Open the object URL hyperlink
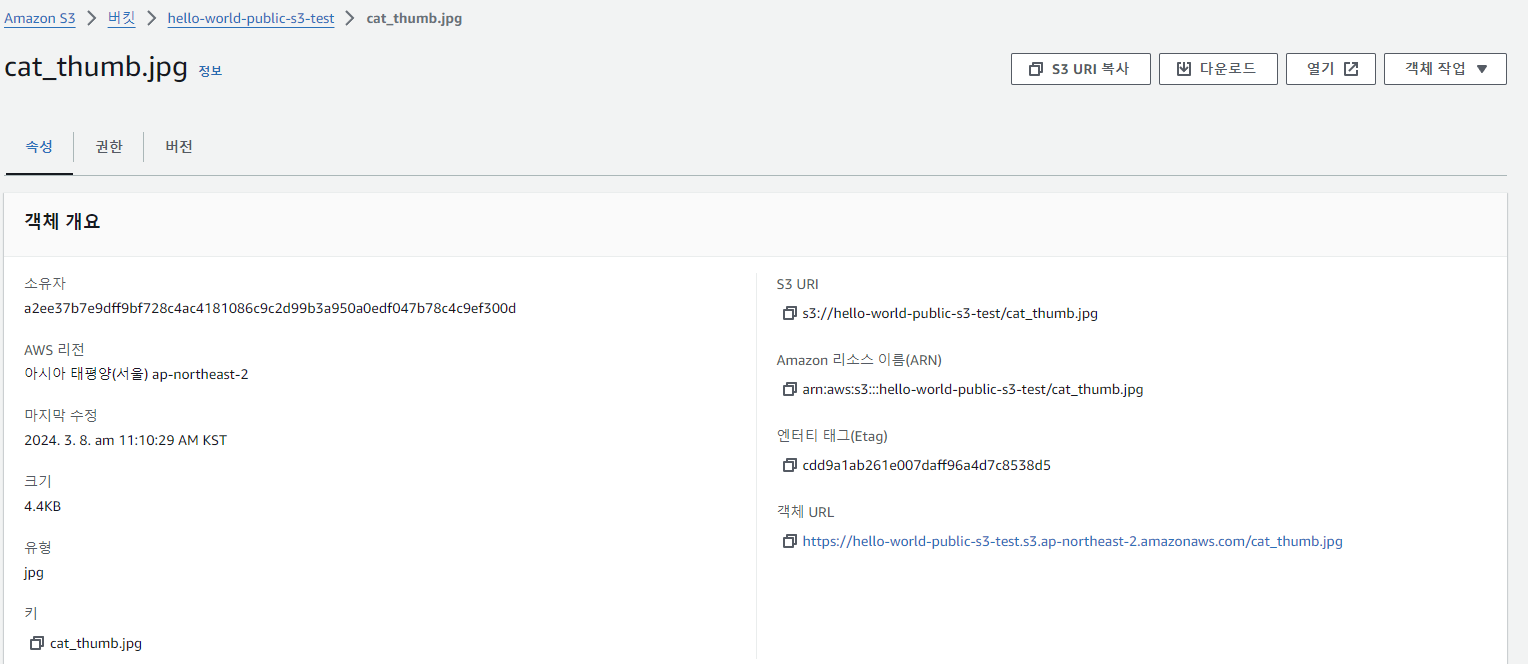The height and width of the screenshot is (664, 1528). pyautogui.click(x=1072, y=542)
